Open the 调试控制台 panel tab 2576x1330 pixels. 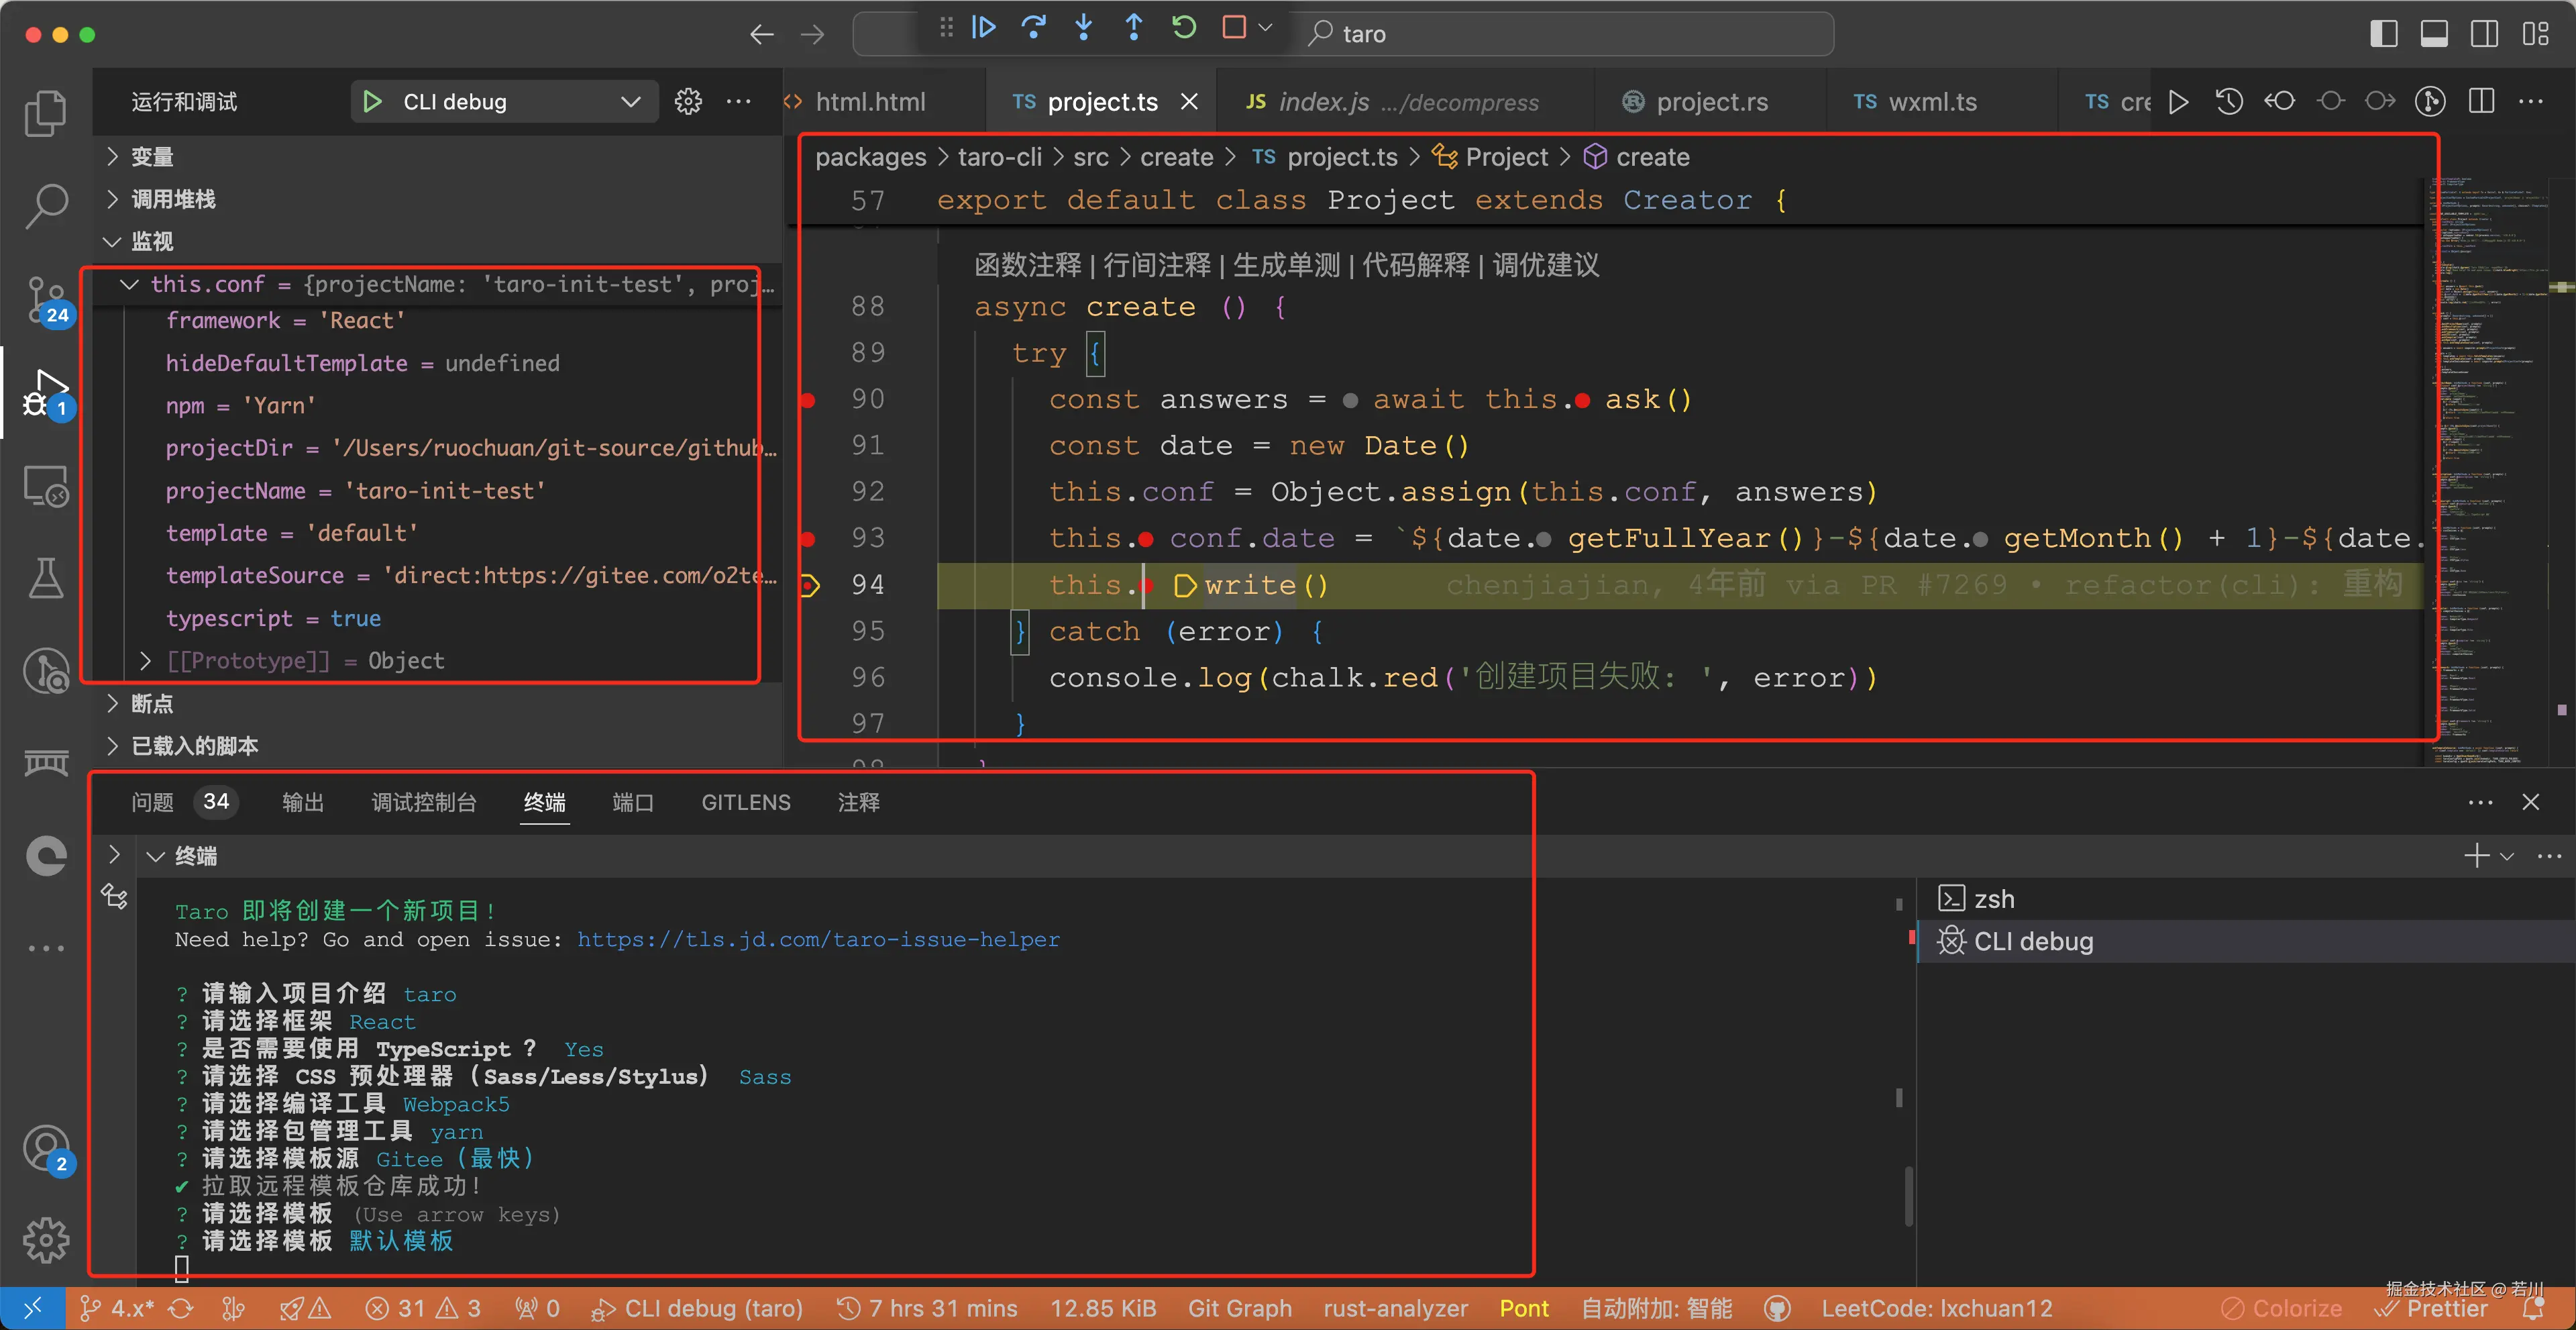[x=423, y=802]
